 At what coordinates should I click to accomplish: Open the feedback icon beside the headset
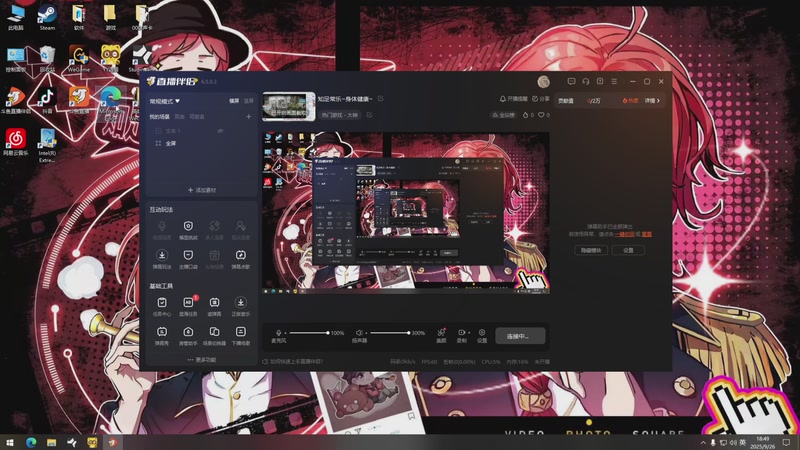click(600, 82)
